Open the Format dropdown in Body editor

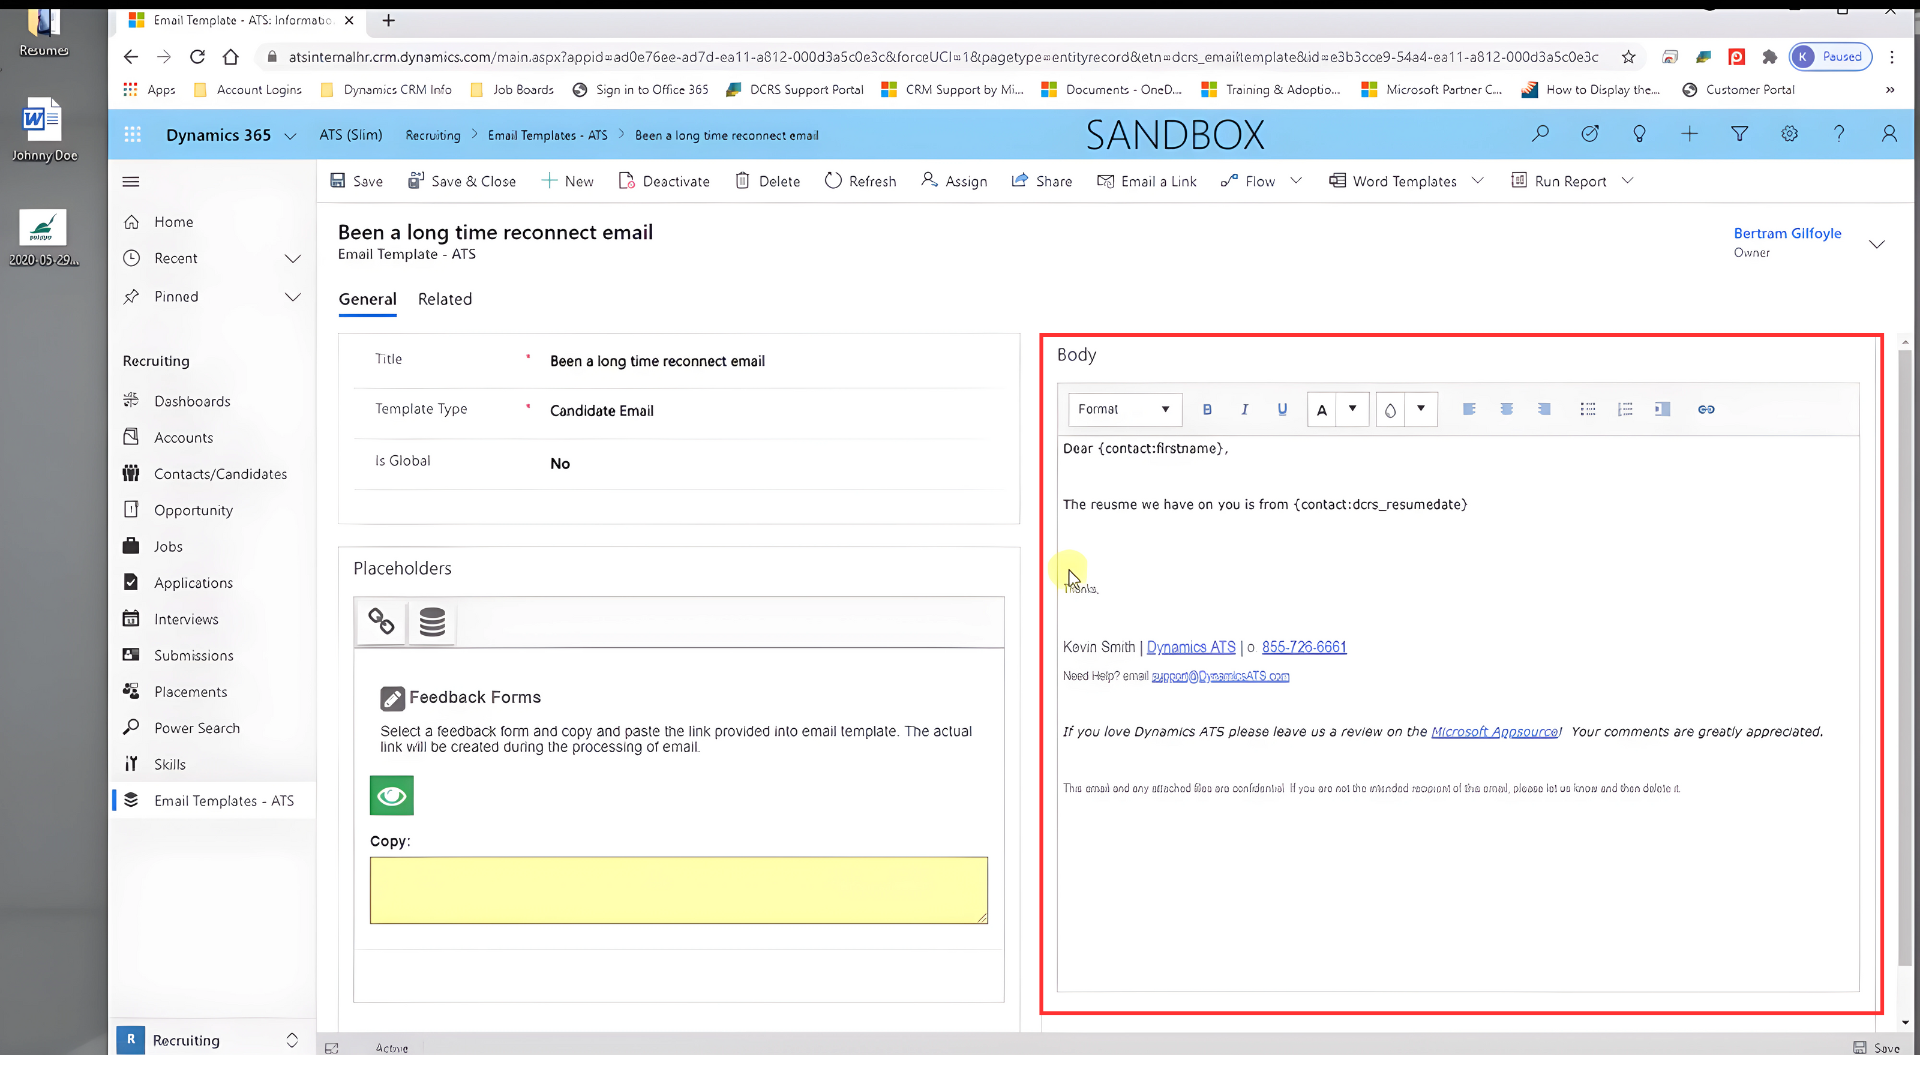pos(1125,409)
